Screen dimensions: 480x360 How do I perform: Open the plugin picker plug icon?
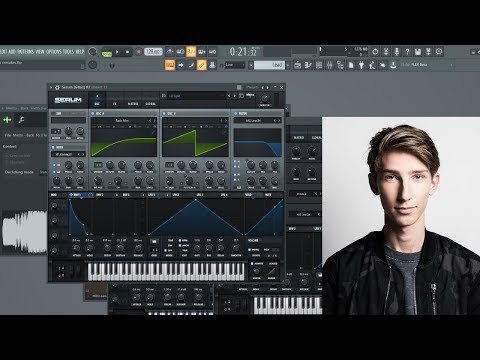click(361, 65)
